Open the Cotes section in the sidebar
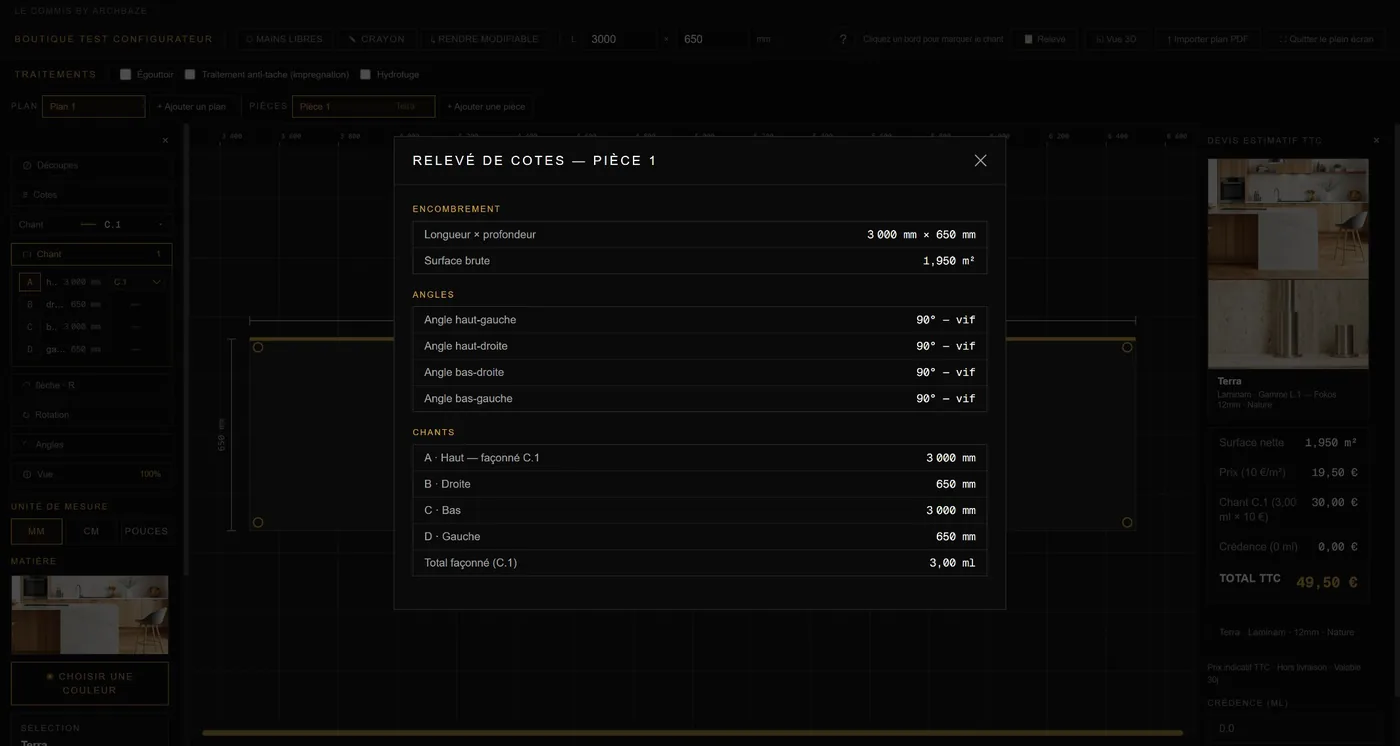This screenshot has height=746, width=1400. point(92,195)
